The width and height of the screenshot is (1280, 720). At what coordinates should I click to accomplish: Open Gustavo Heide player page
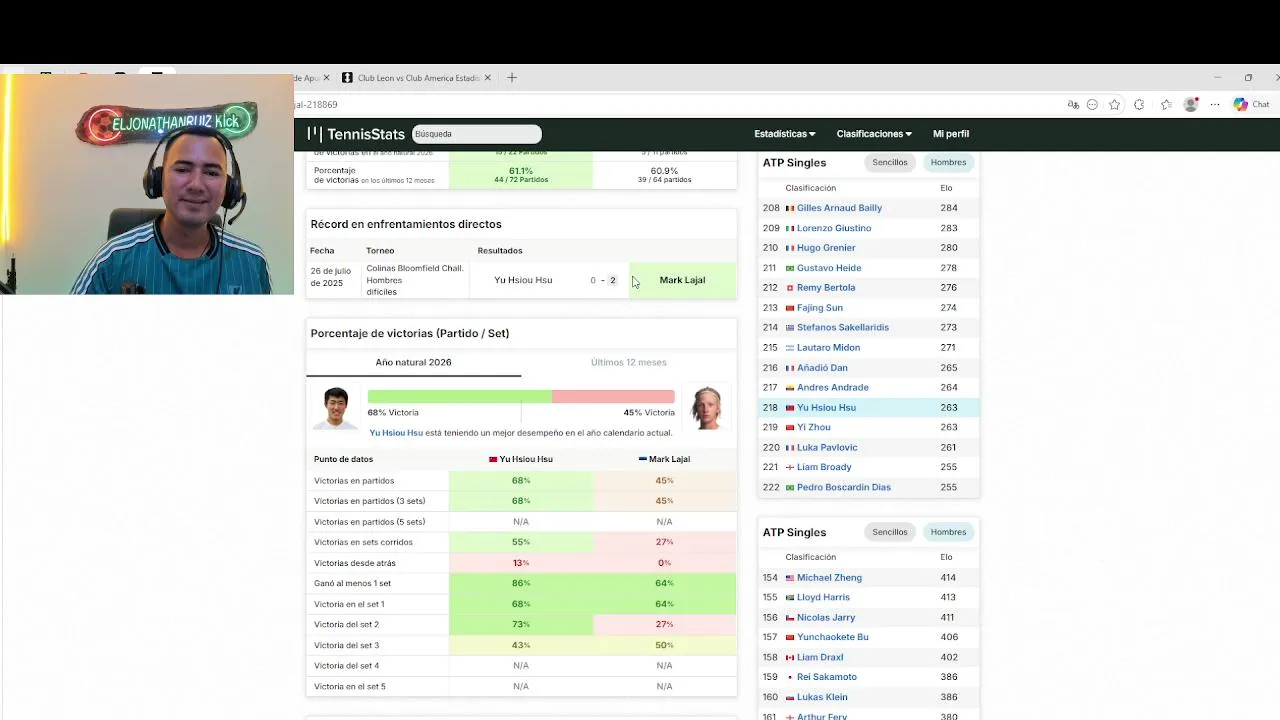click(829, 268)
